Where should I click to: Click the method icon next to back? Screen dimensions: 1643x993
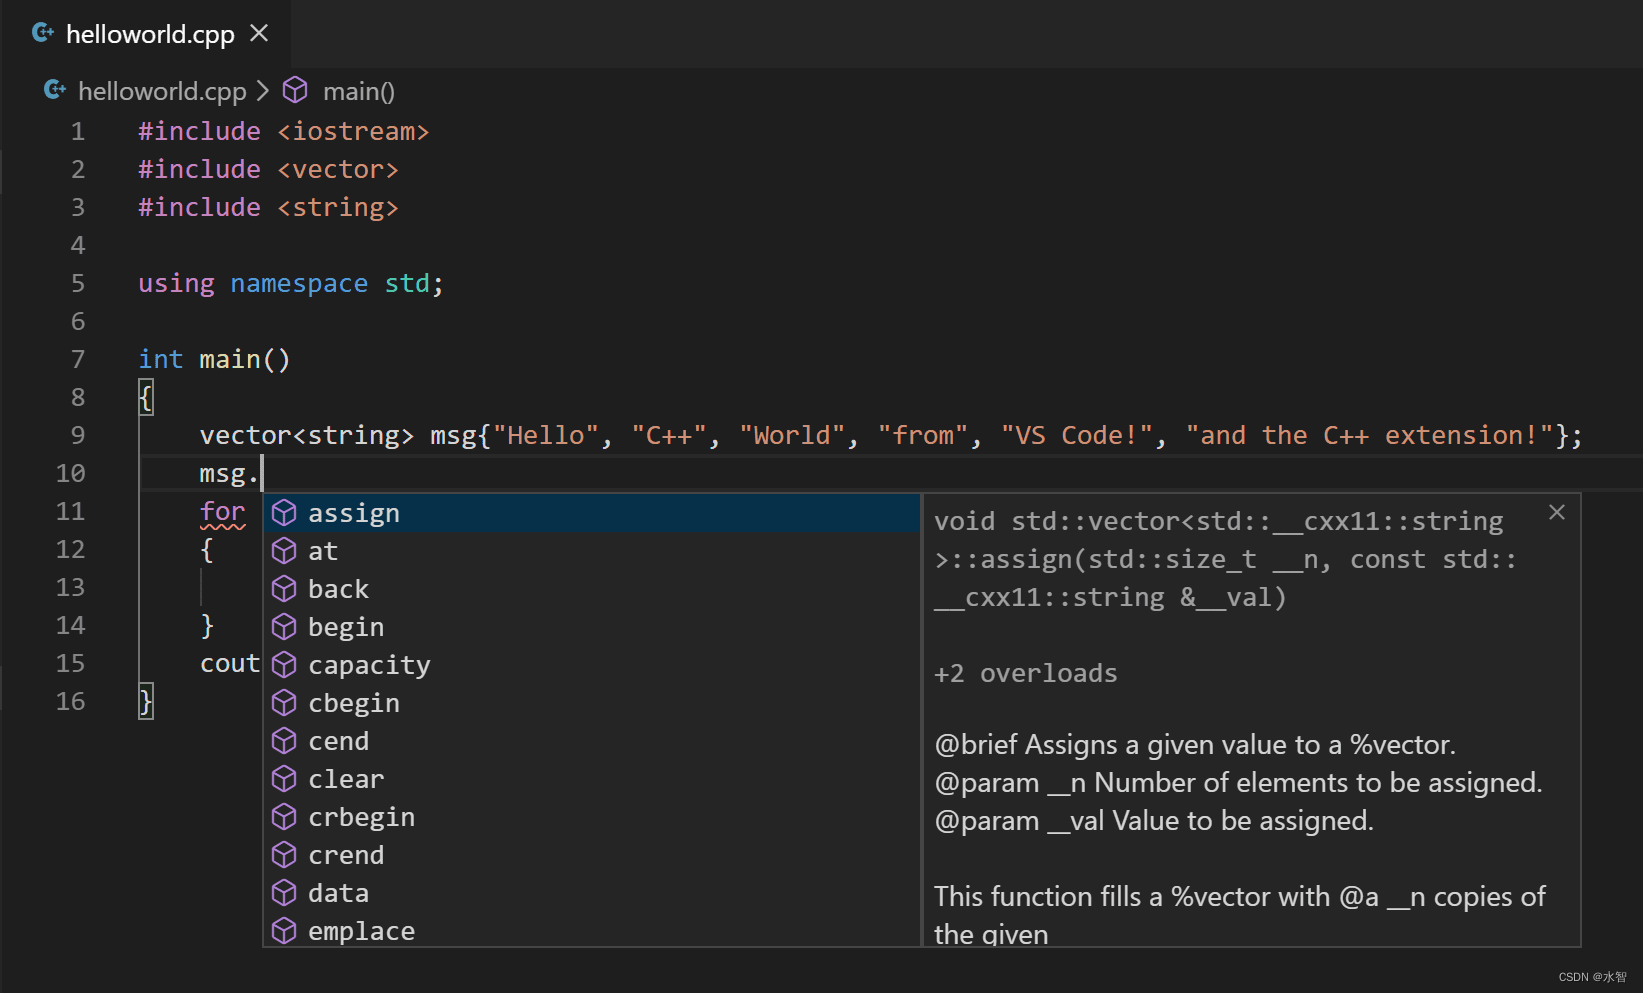(284, 589)
